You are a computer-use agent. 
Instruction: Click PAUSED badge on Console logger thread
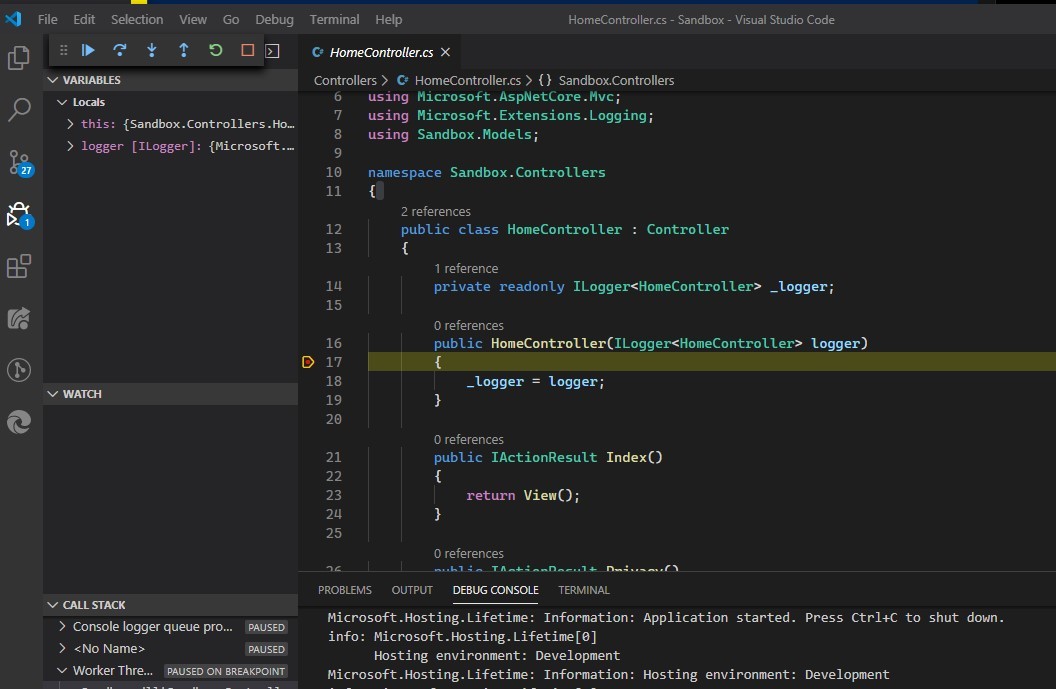tap(266, 627)
